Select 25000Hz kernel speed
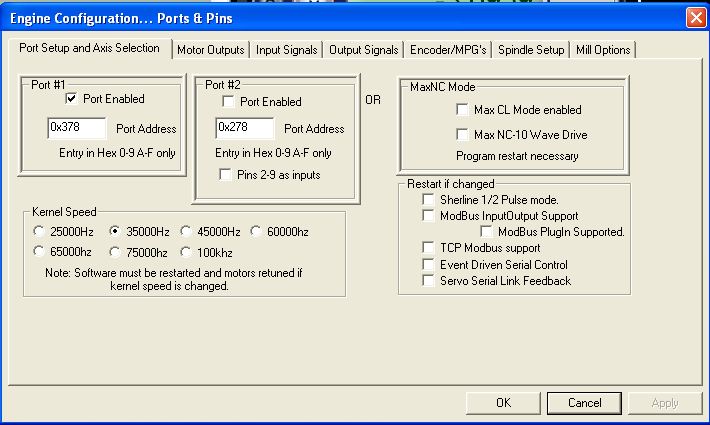710x425 pixels. coord(40,232)
